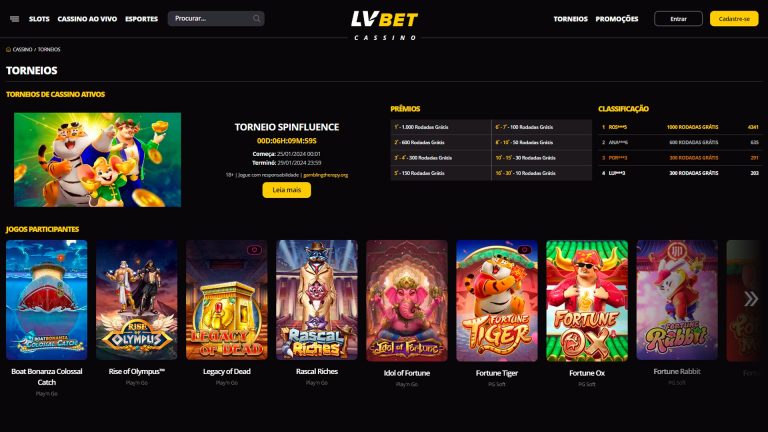
Task: Open the Fortune Ox game thumbnail
Action: (587, 301)
